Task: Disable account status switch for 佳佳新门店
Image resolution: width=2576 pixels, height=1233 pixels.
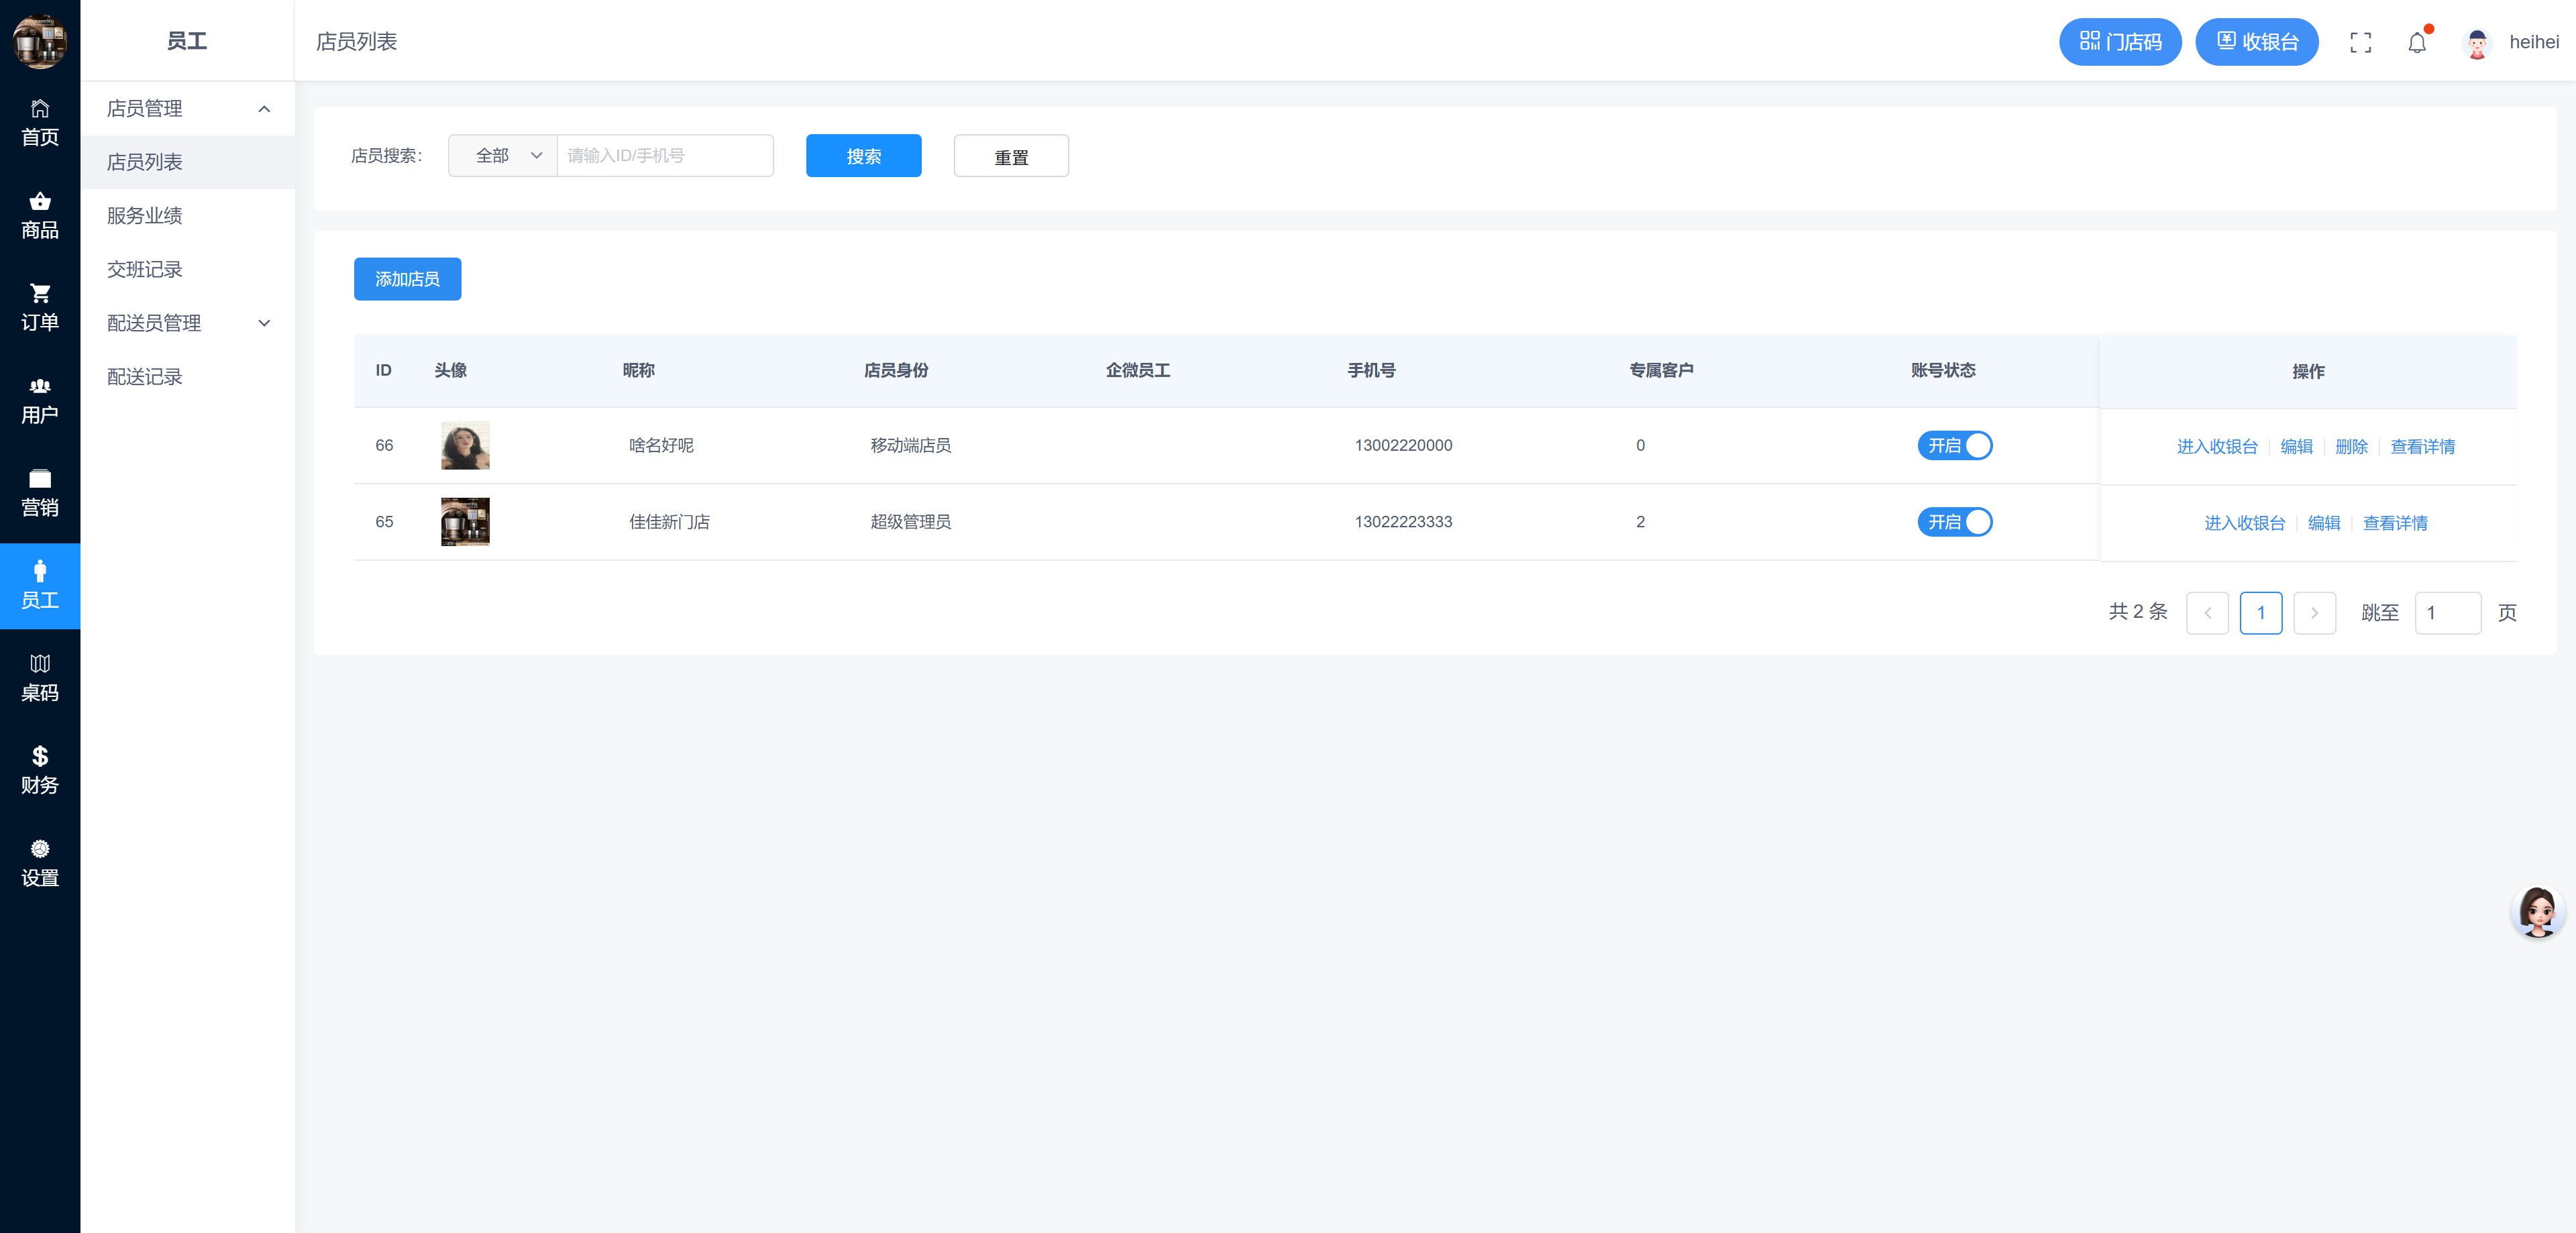Action: 1954,522
